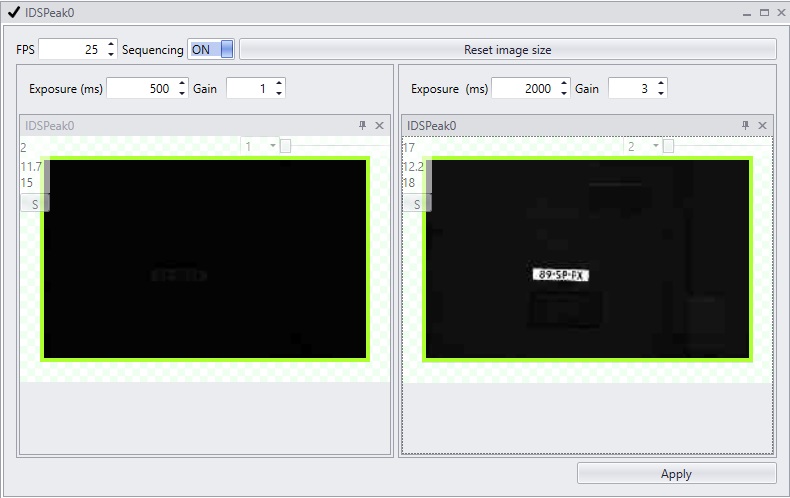Screen dimensions: 790x498
Task: Click the right IDSPeak0 panel title
Action: tap(432, 126)
